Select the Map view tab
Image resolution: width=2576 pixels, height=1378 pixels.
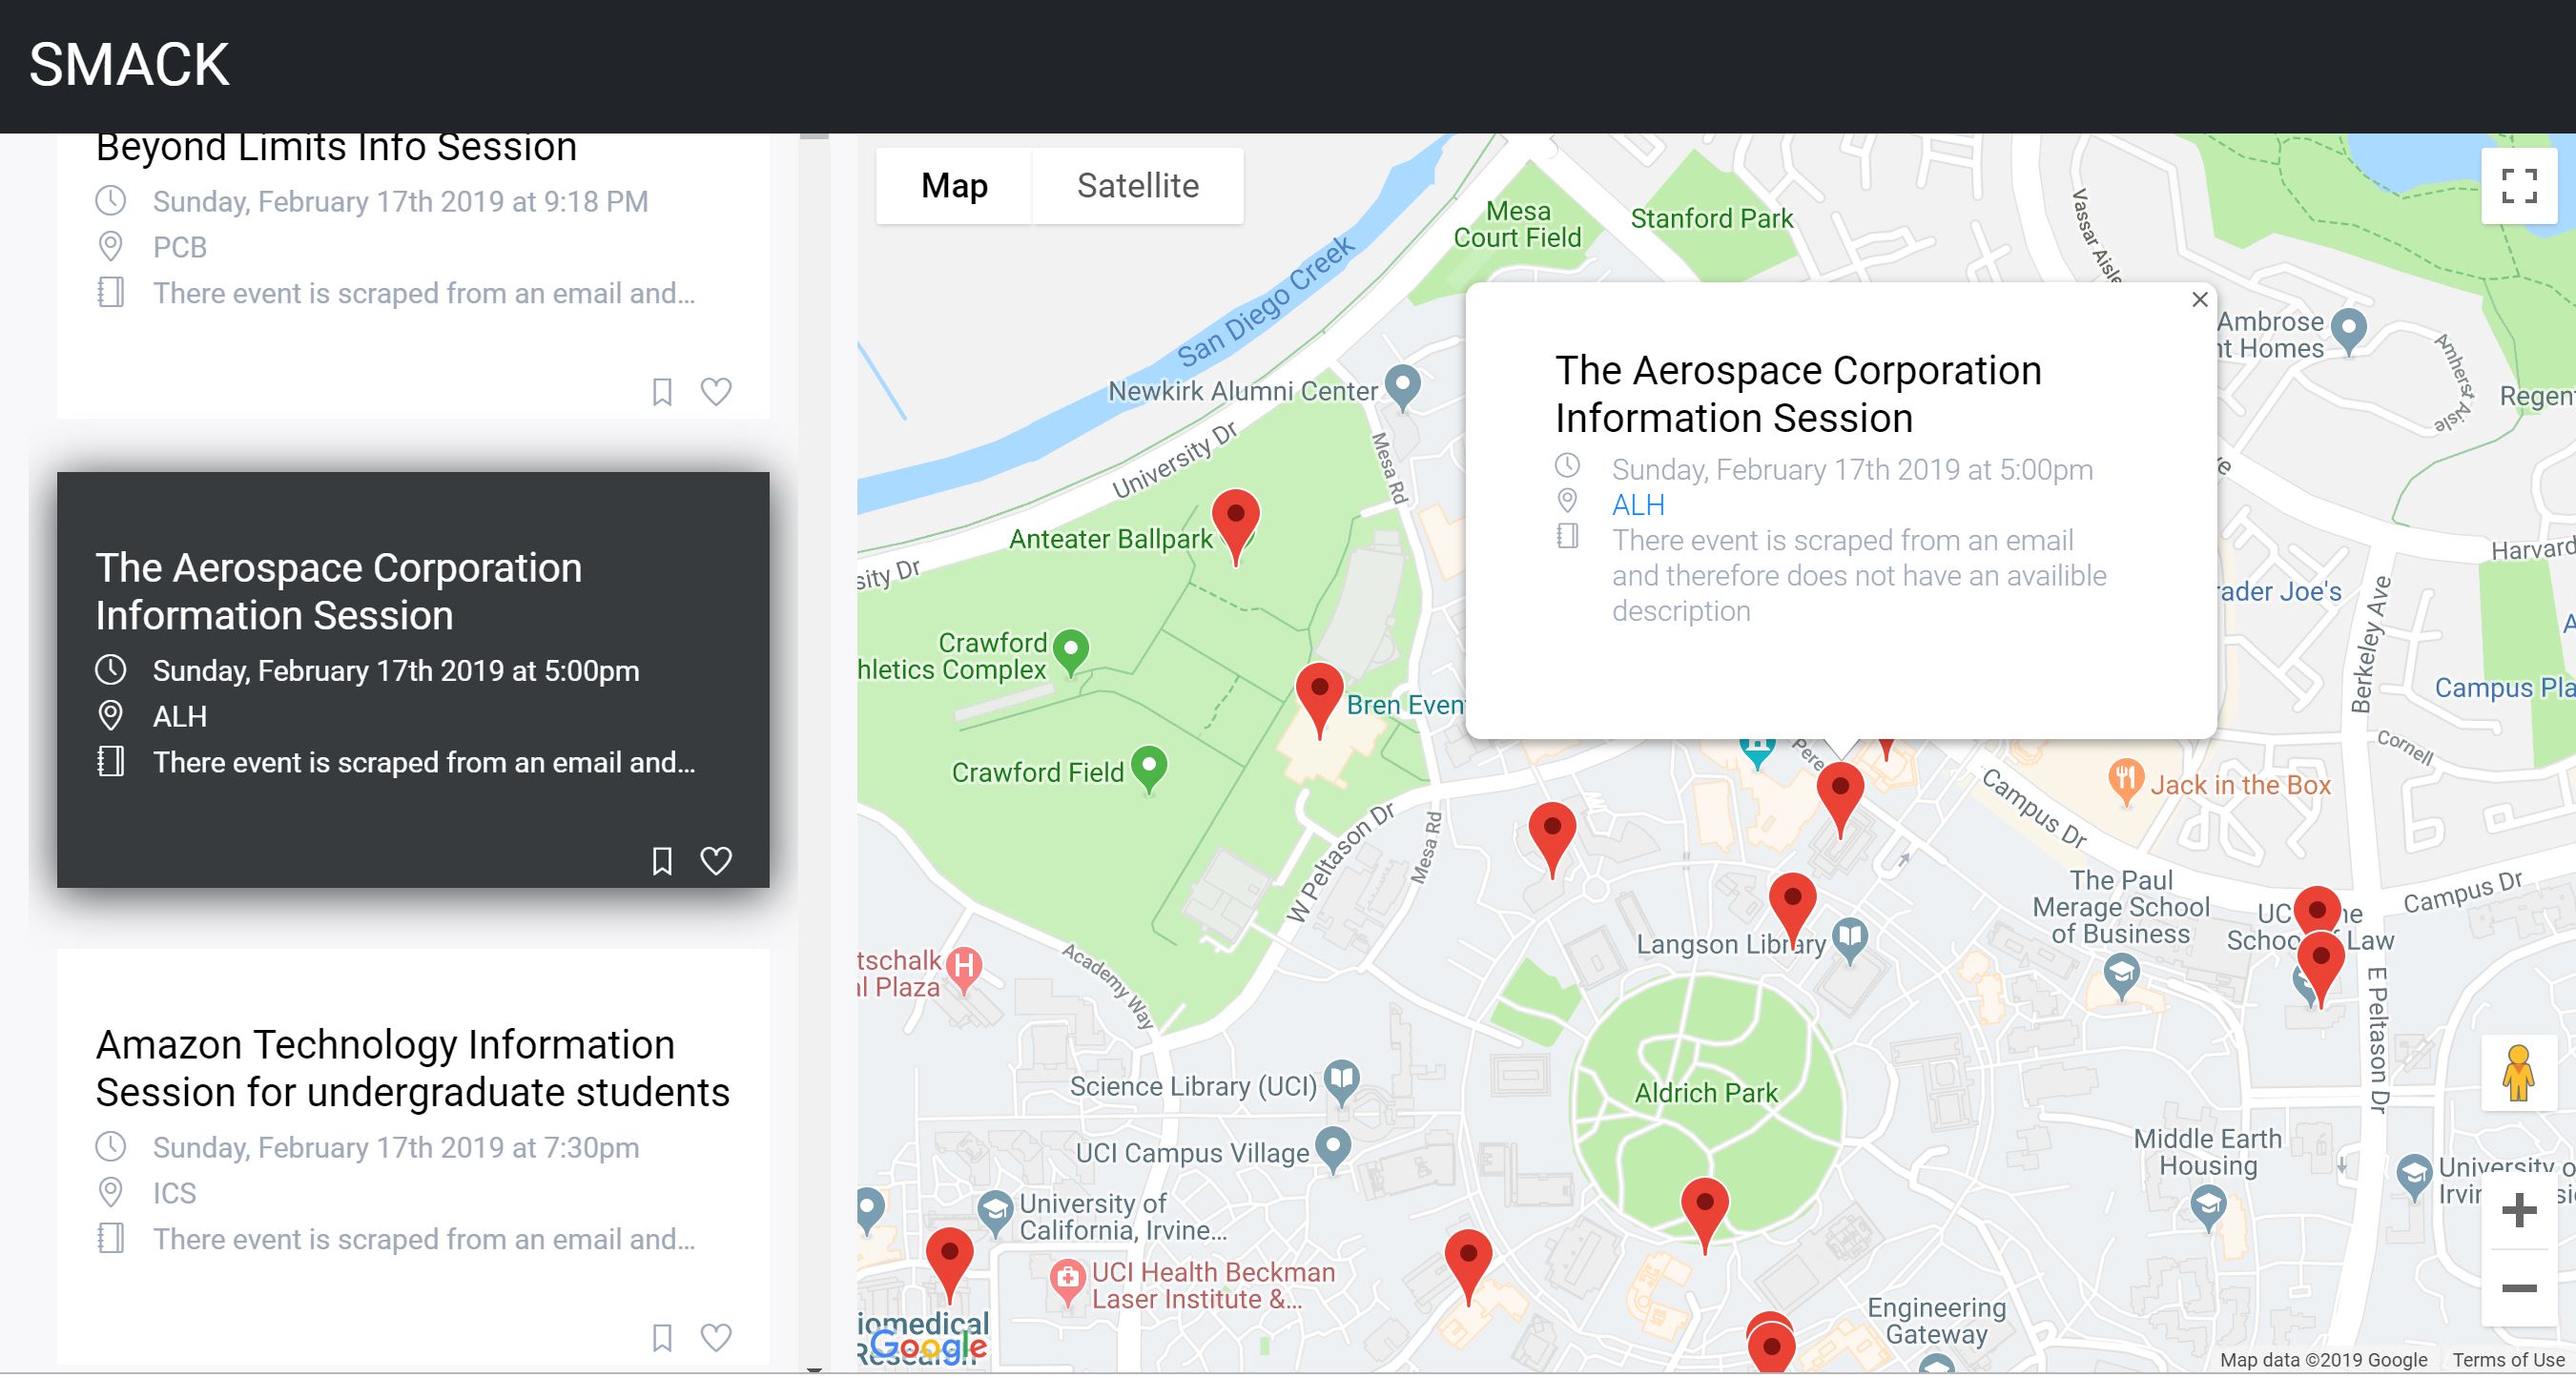pos(953,186)
